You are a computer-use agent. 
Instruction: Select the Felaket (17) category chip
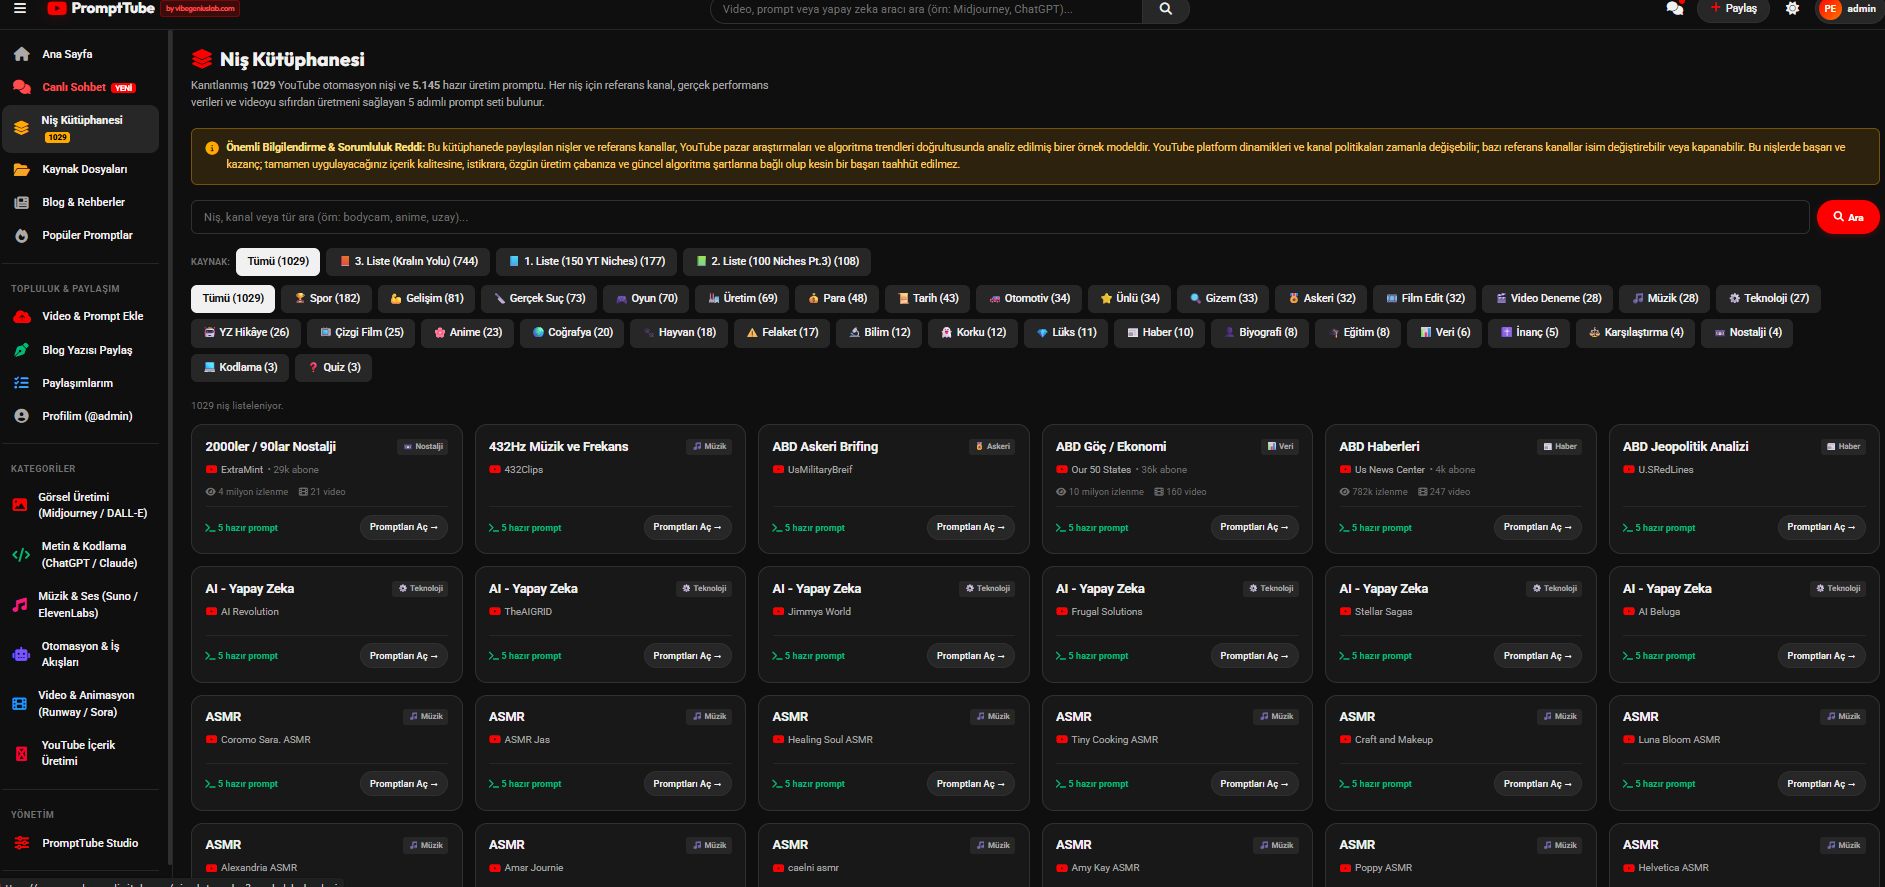click(x=782, y=332)
